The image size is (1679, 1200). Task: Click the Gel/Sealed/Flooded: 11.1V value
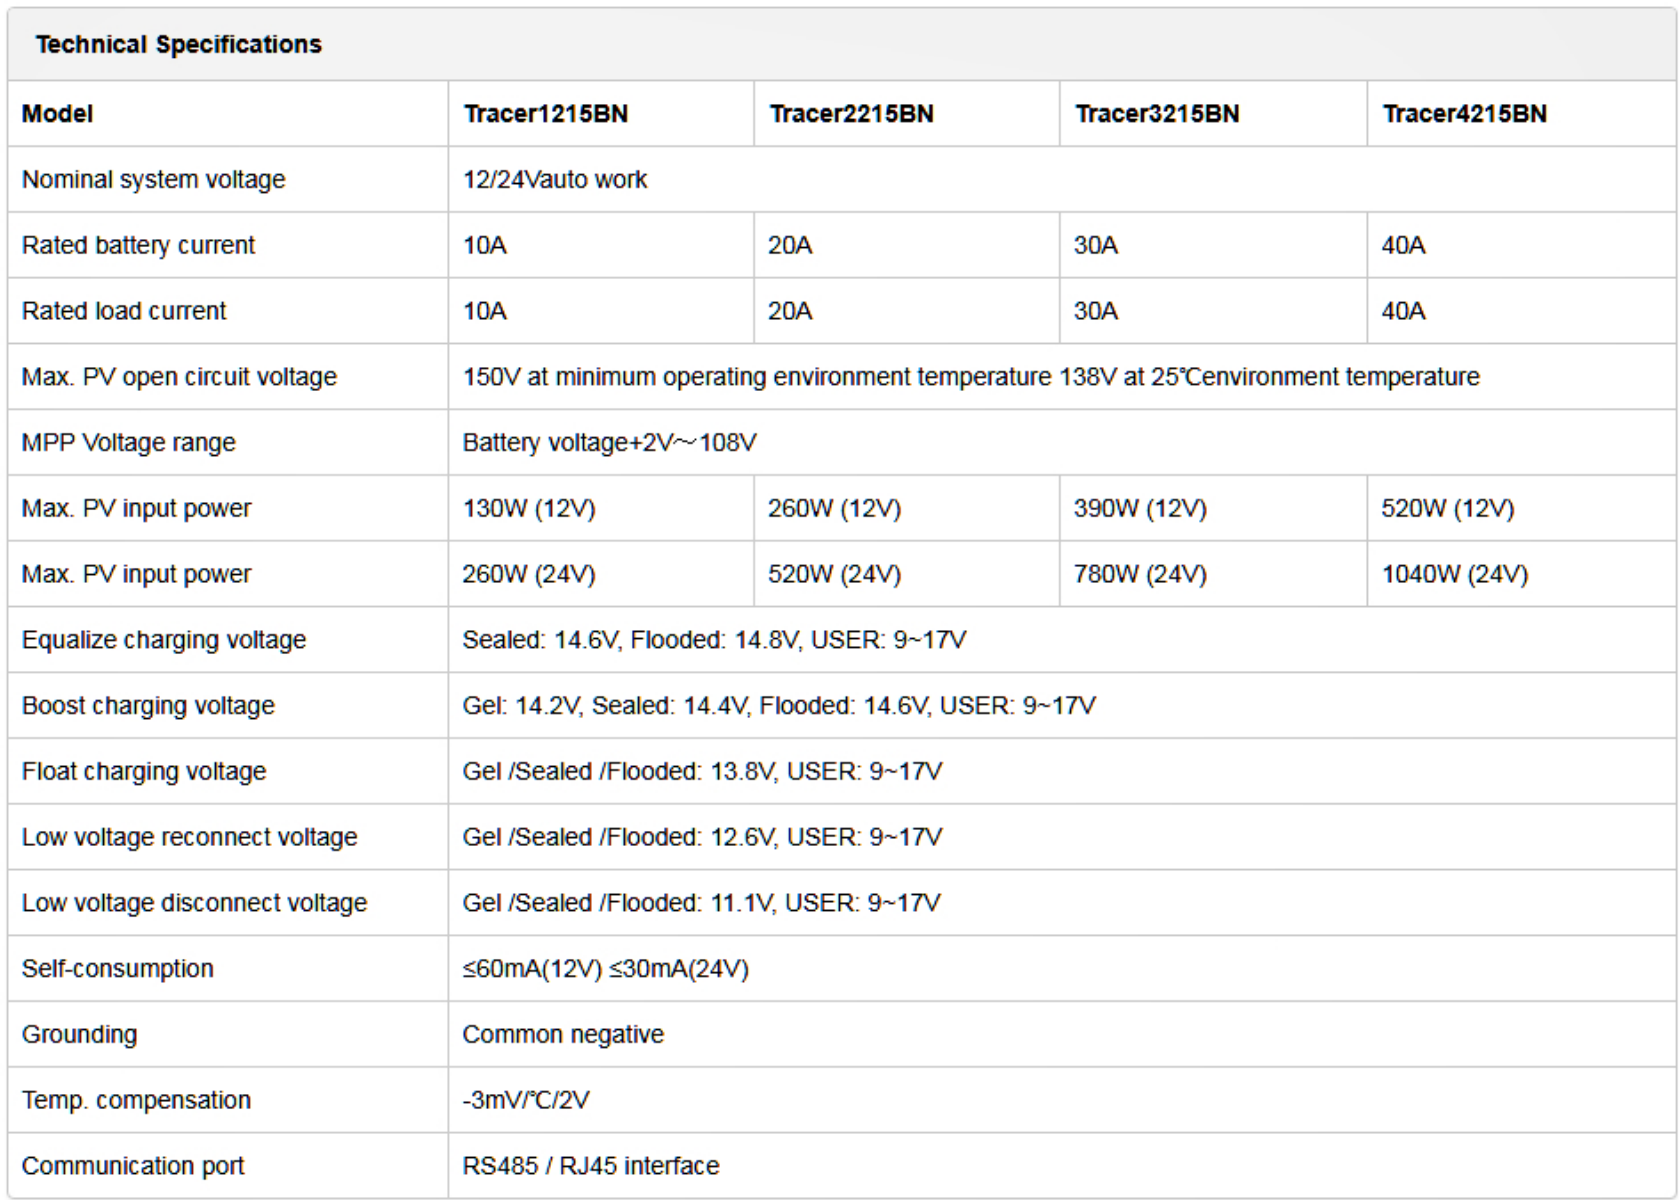[x=701, y=903]
